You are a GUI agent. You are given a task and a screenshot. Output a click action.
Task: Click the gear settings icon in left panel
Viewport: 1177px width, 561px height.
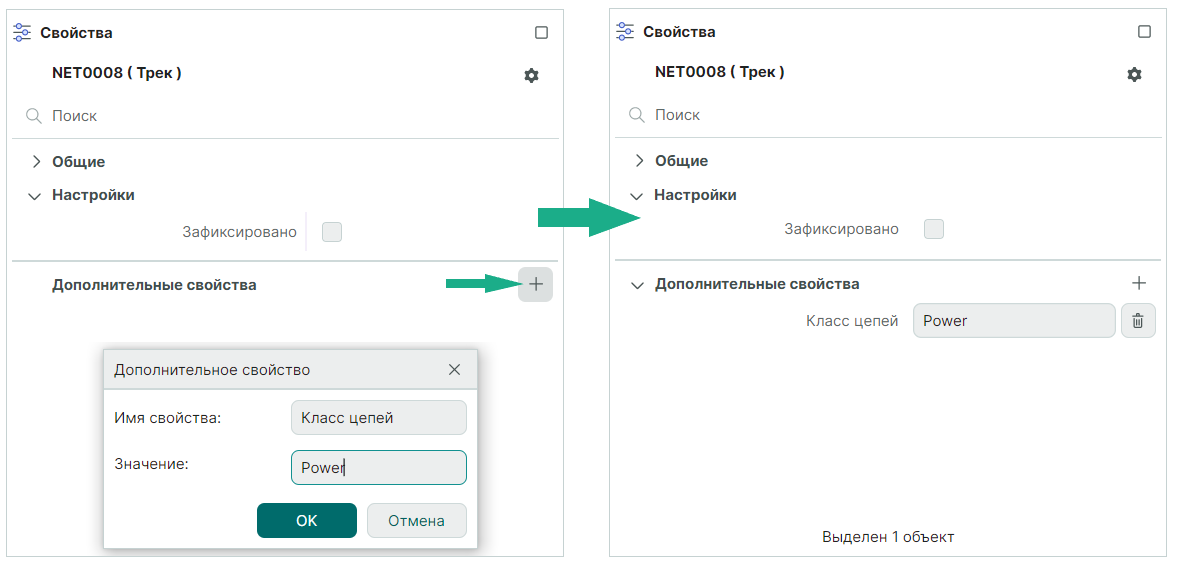coord(531,75)
